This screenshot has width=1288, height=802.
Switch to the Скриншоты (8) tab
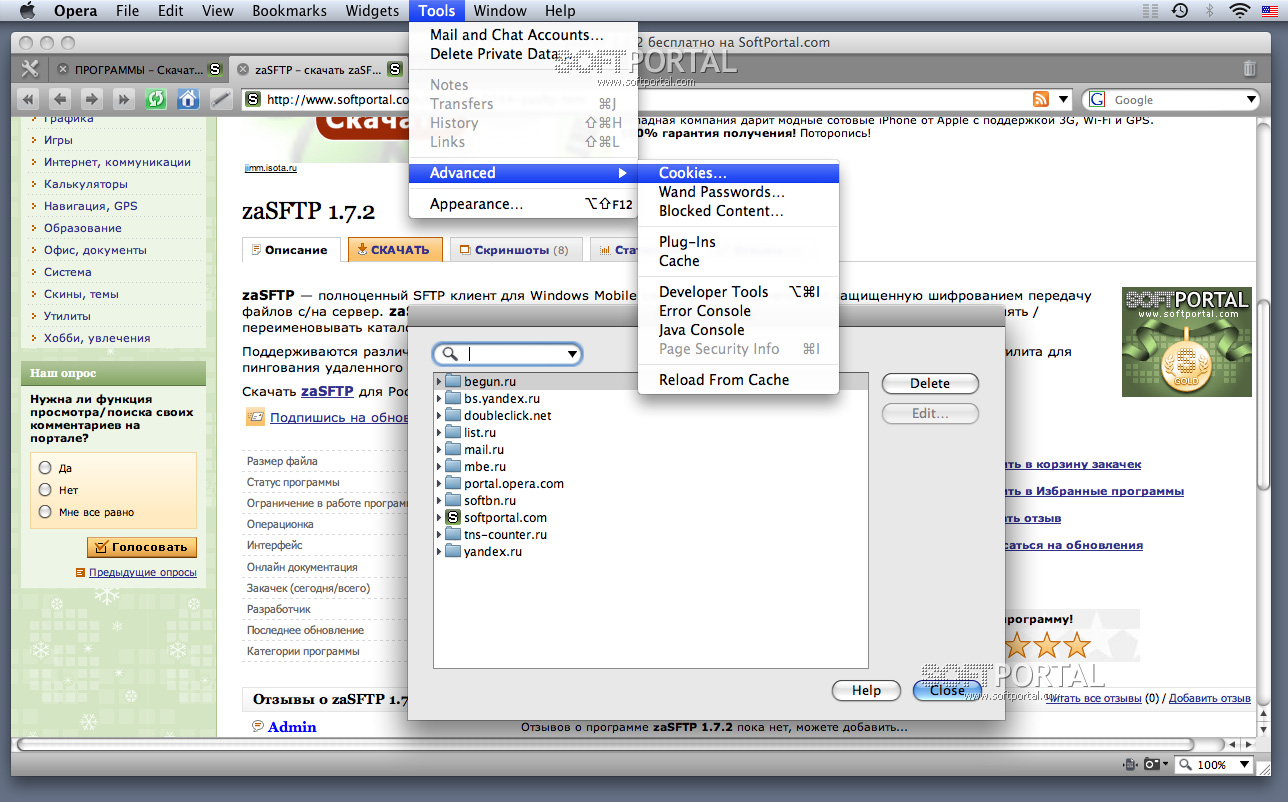pos(516,250)
